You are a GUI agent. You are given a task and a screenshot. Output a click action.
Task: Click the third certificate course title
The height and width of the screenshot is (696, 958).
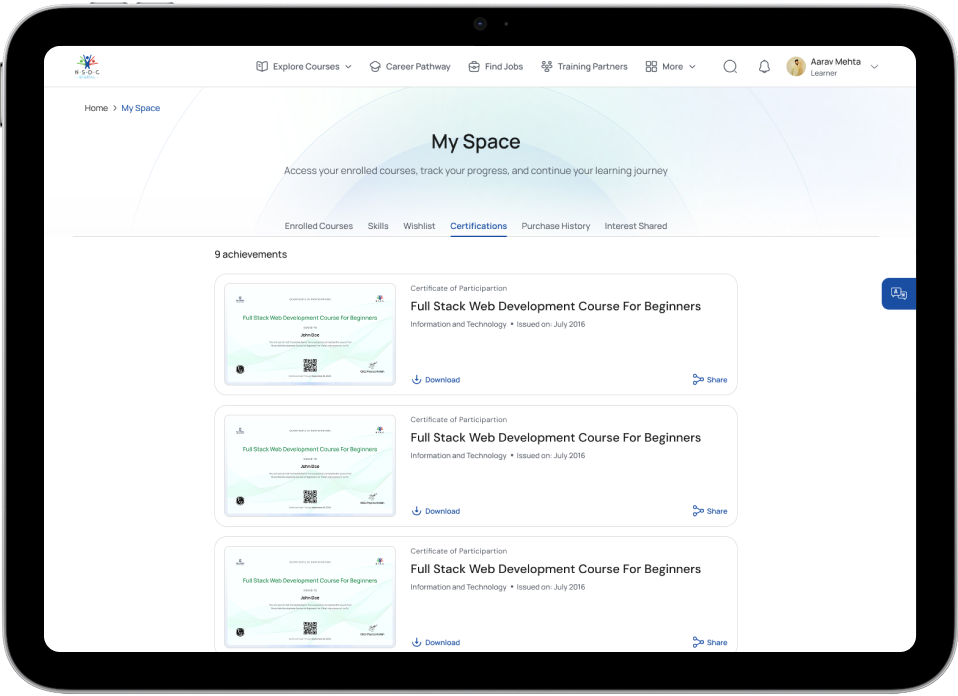[555, 569]
